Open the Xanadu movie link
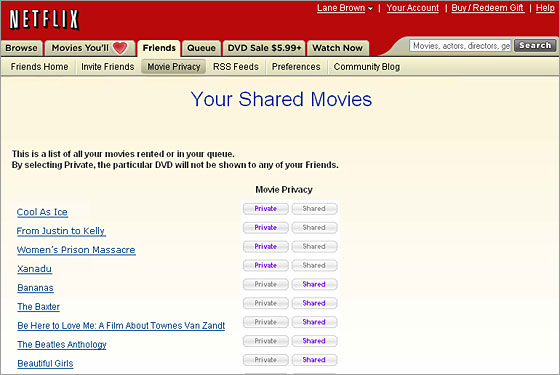This screenshot has height=375, width=560. pos(35,269)
